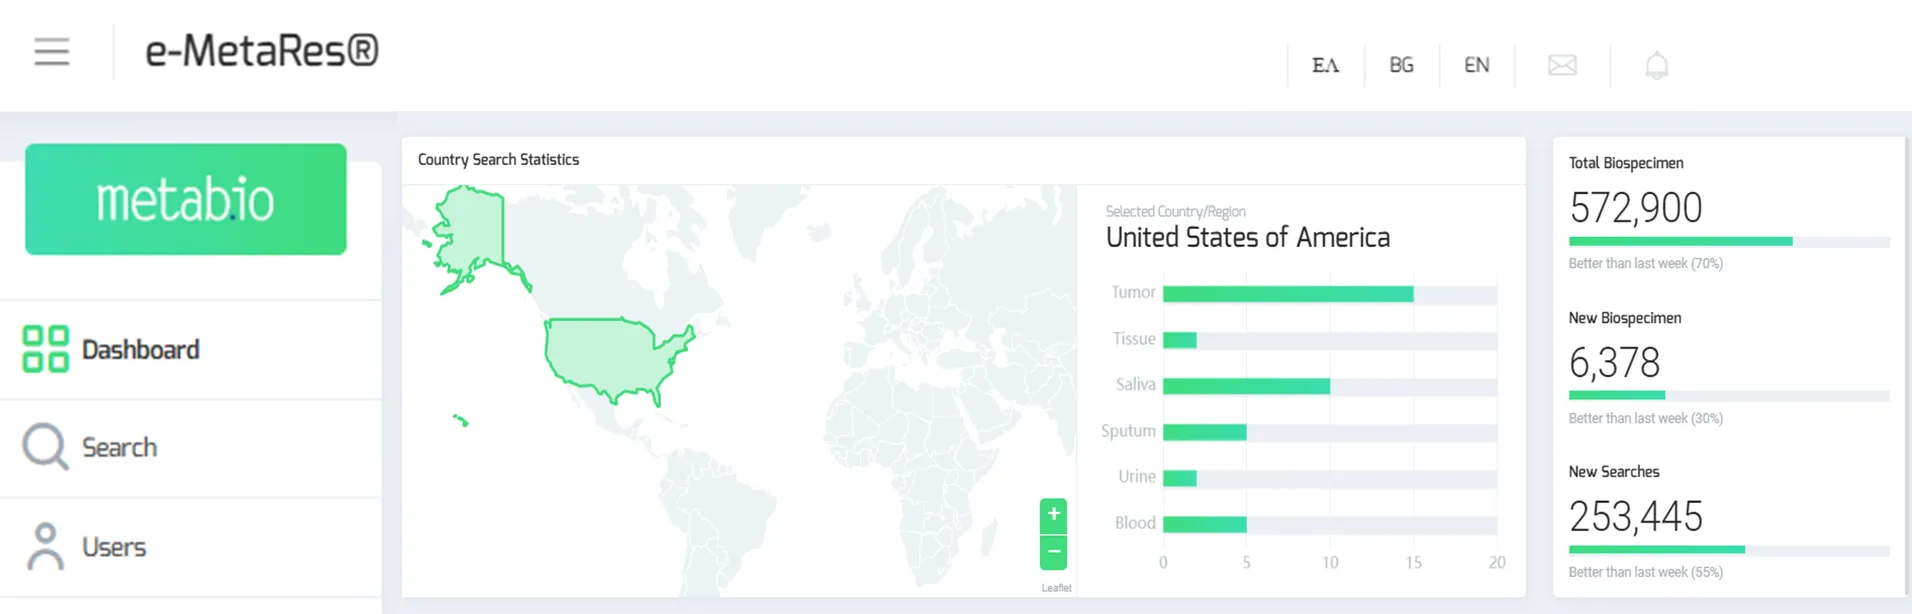Select United States on the map
Viewport: 1912px width, 614px height.
[615, 358]
